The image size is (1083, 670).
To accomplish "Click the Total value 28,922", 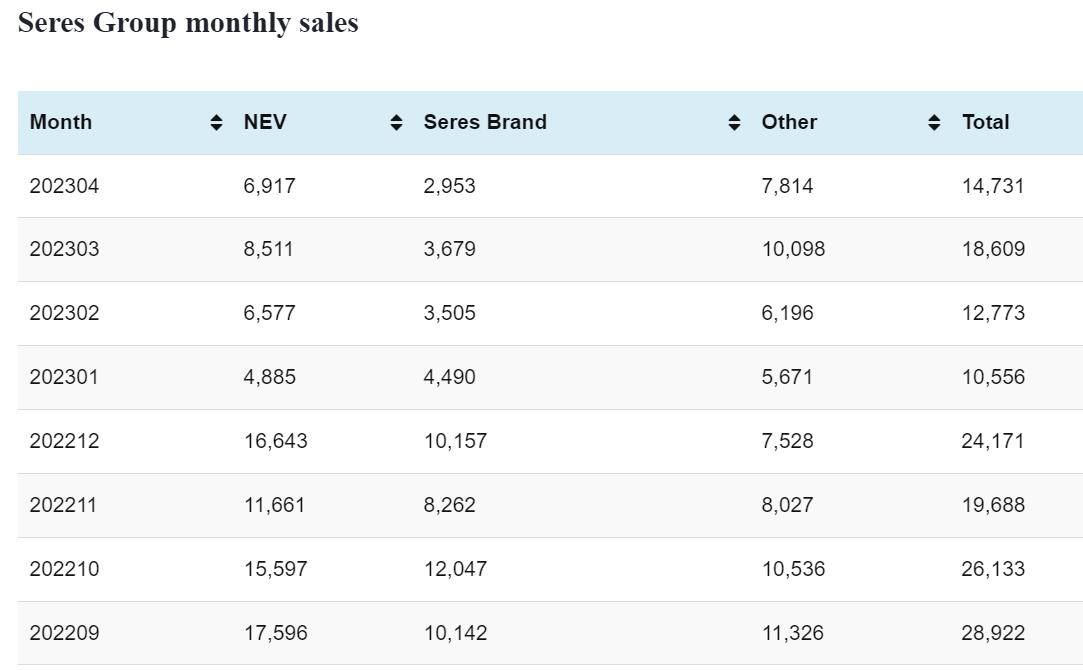I will tap(993, 633).
